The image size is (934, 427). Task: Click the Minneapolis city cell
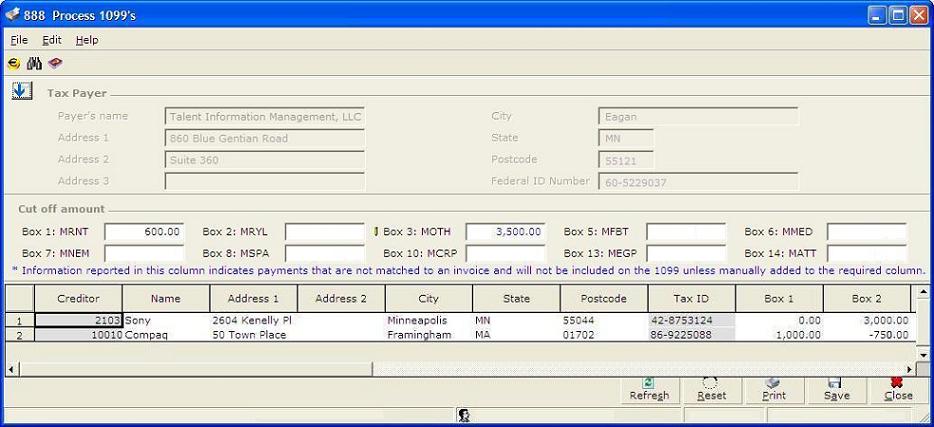[429, 320]
